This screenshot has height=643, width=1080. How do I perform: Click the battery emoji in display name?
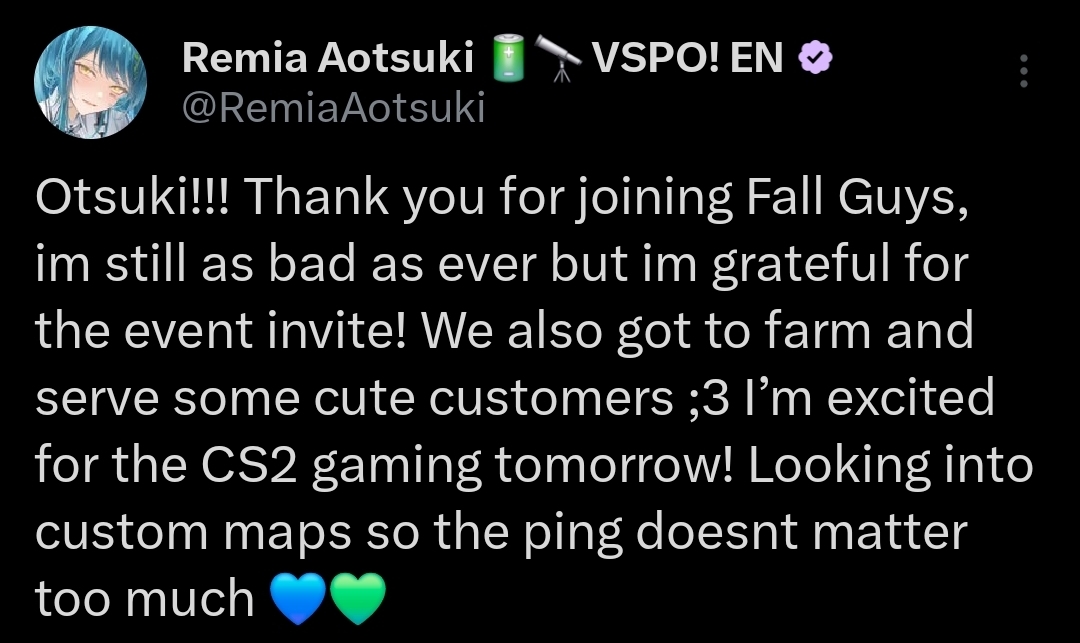tap(509, 62)
